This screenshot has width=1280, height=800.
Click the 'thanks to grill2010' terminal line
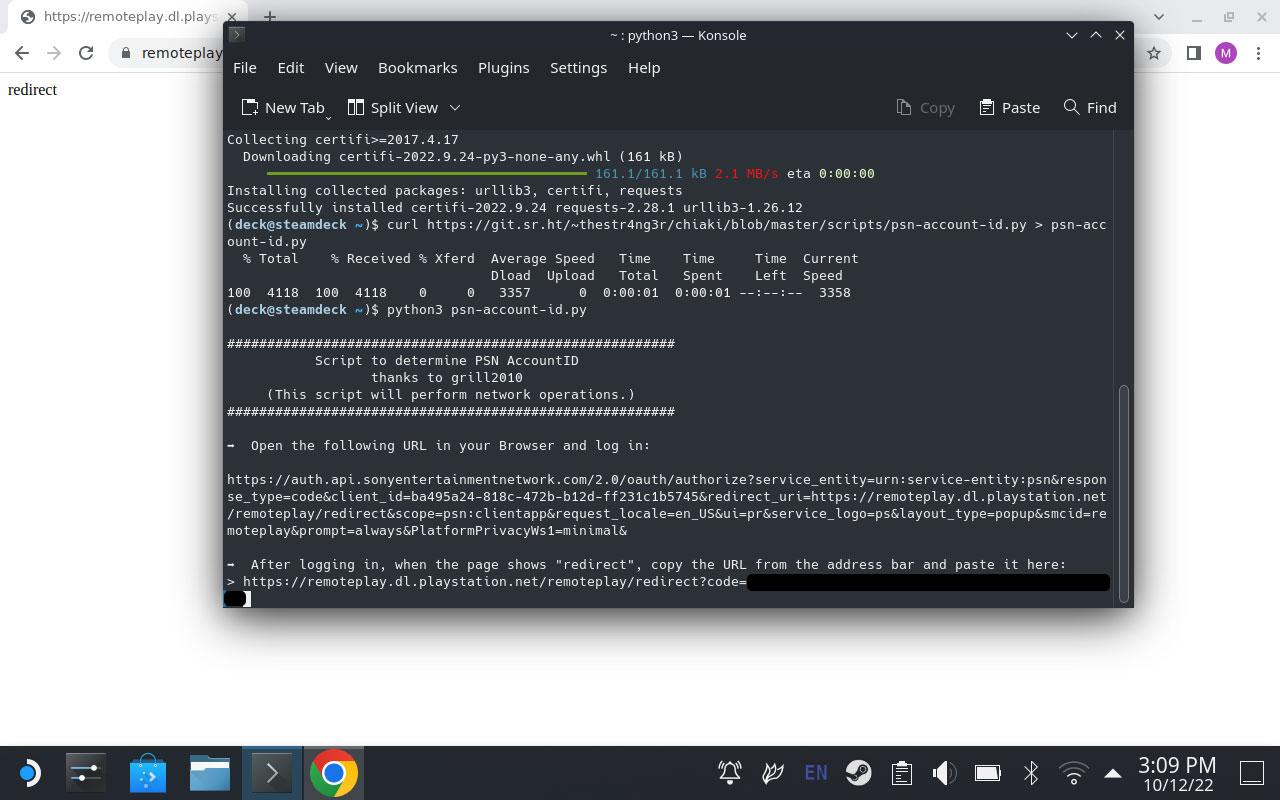coord(446,378)
